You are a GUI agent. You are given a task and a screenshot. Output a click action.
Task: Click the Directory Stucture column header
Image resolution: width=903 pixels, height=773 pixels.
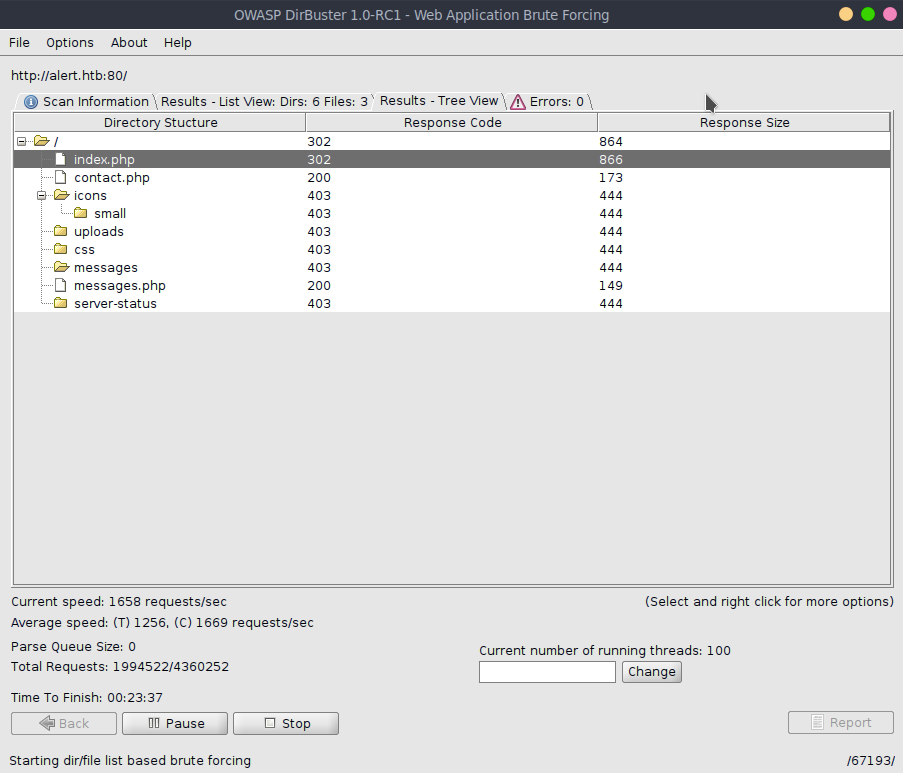click(160, 123)
